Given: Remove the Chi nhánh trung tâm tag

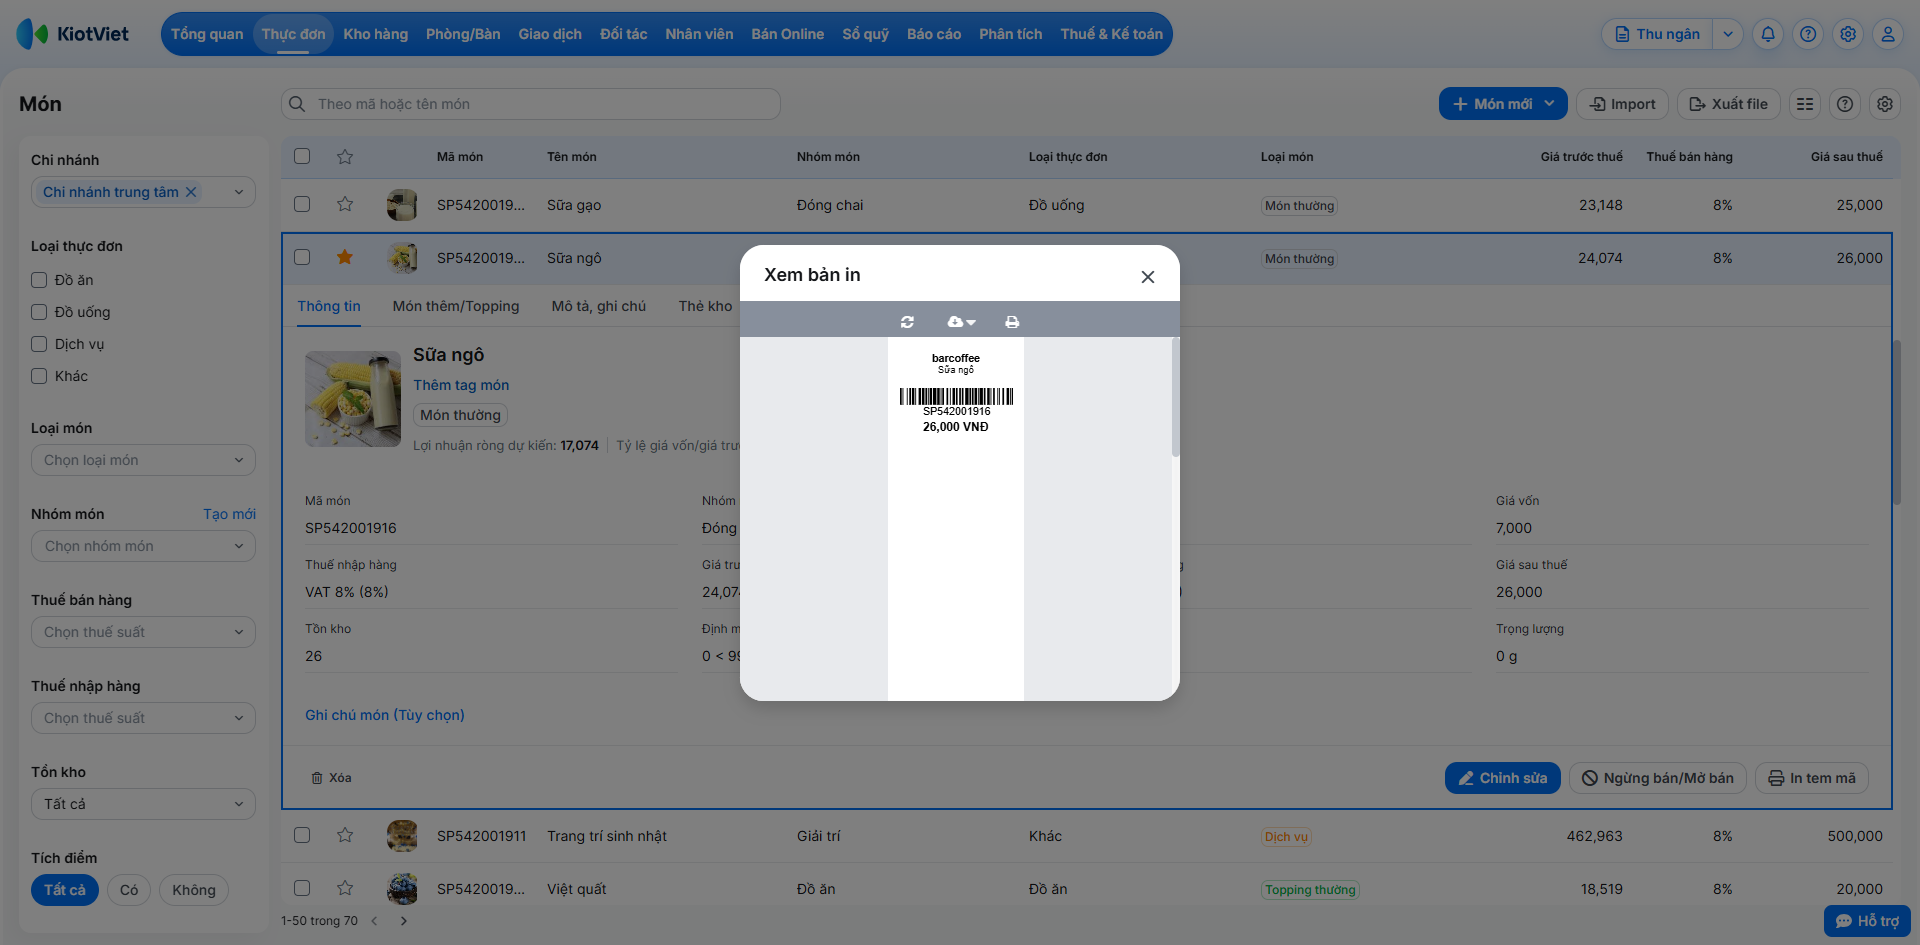Looking at the screenshot, I should coord(191,192).
